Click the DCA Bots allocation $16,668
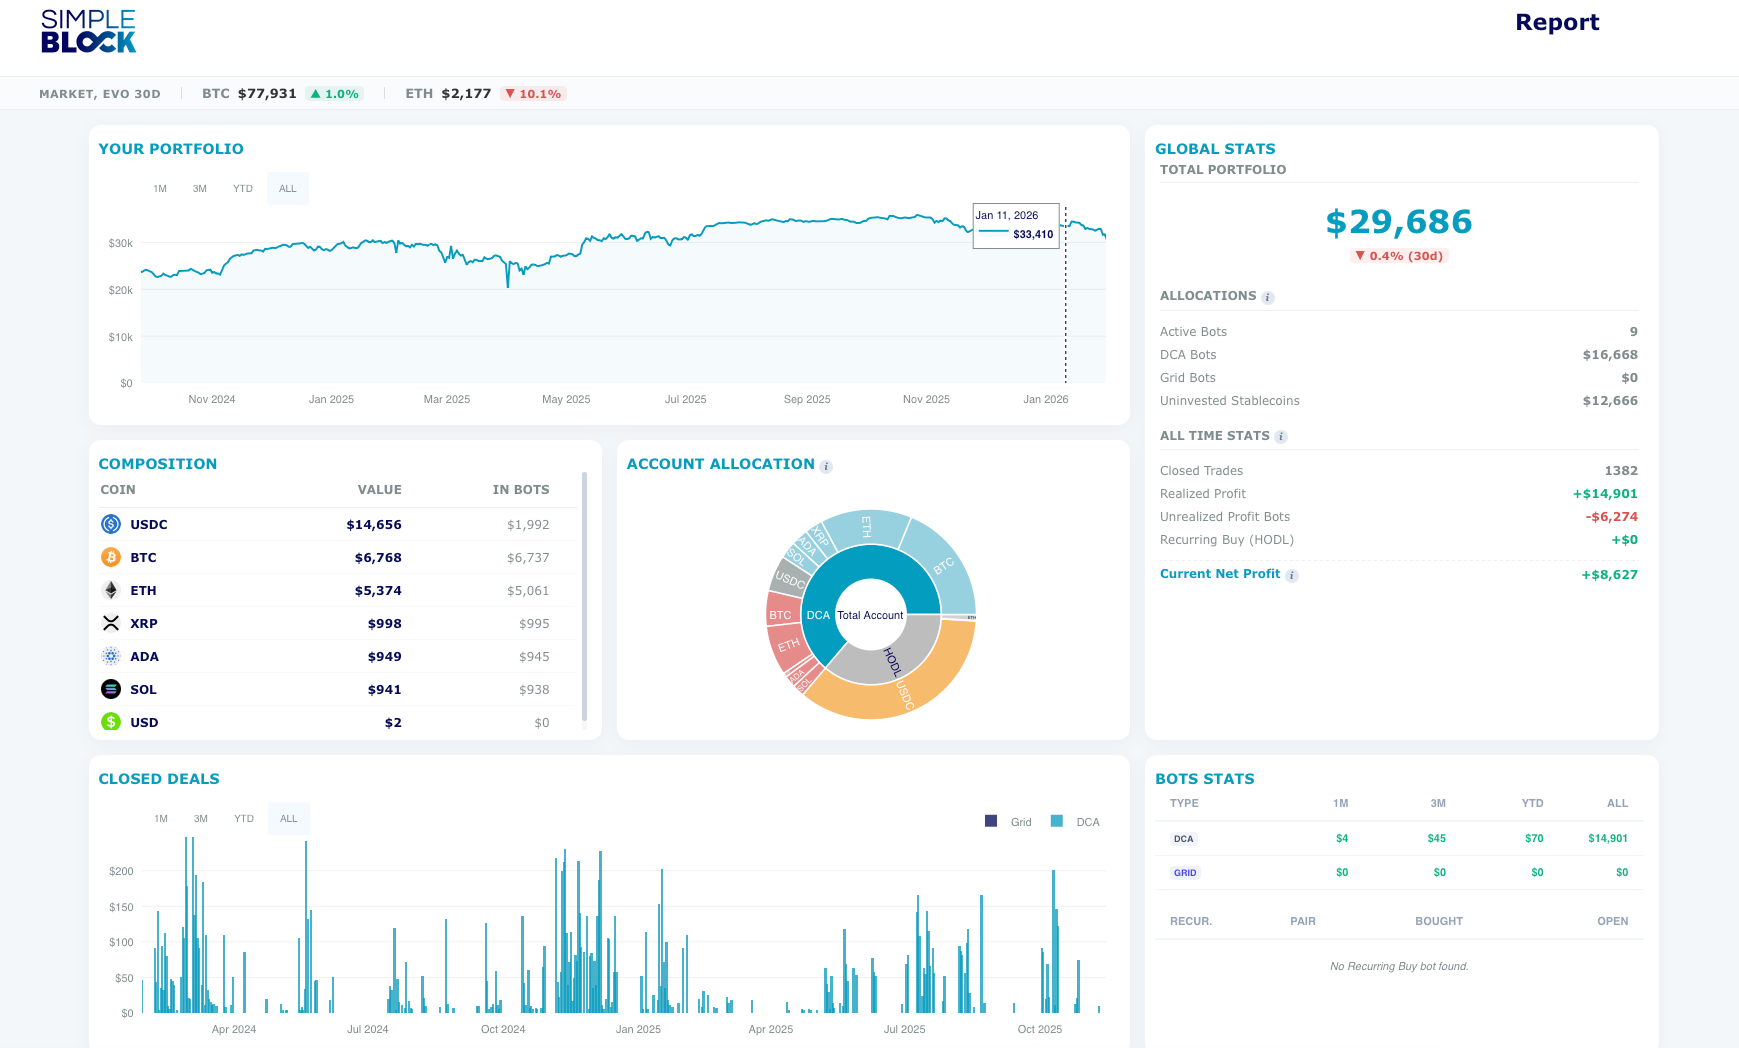Image resolution: width=1739 pixels, height=1048 pixels. 1610,355
